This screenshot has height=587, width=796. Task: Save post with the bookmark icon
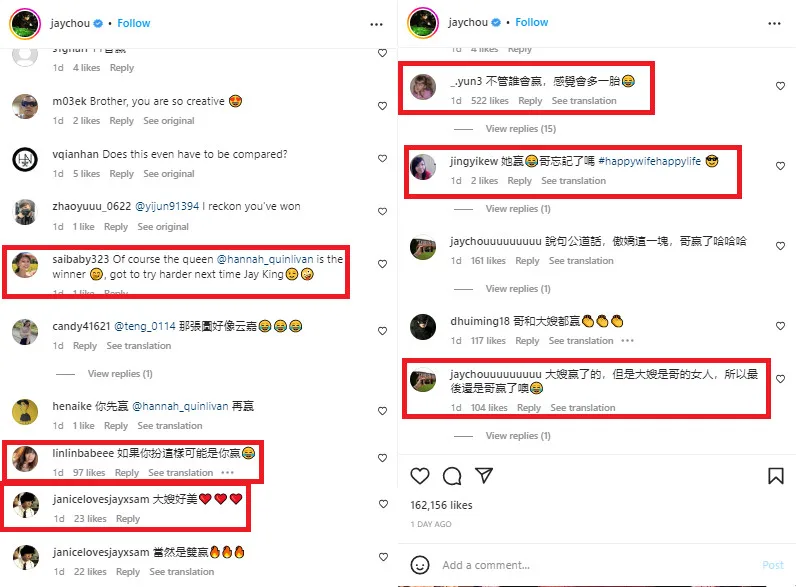(776, 476)
